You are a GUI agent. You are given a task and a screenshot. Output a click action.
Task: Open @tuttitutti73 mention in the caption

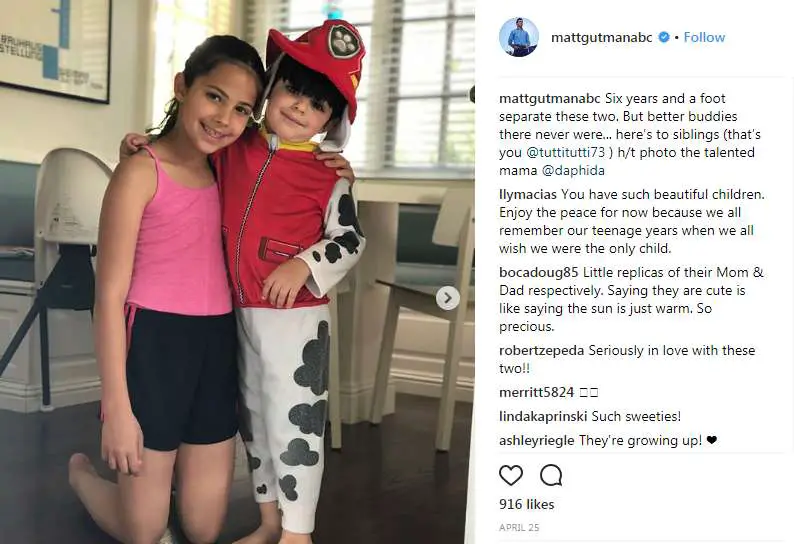coord(566,152)
